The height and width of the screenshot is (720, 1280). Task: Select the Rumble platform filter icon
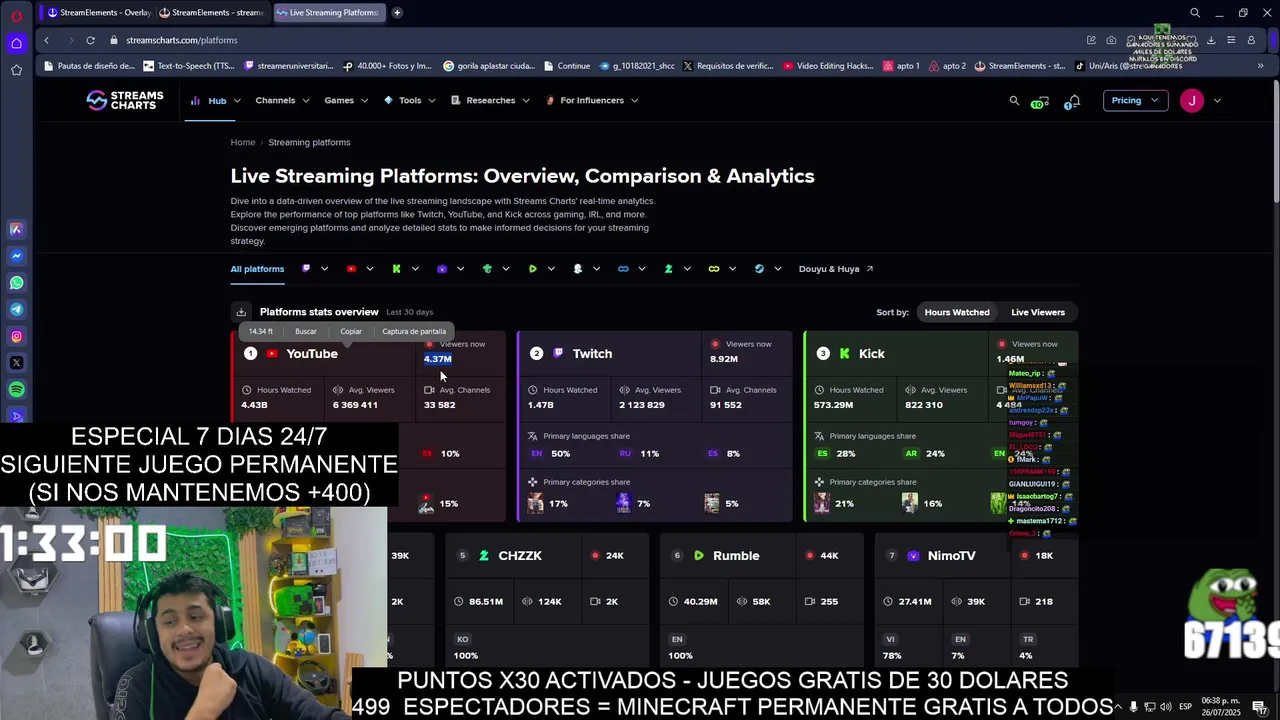tap(532, 269)
